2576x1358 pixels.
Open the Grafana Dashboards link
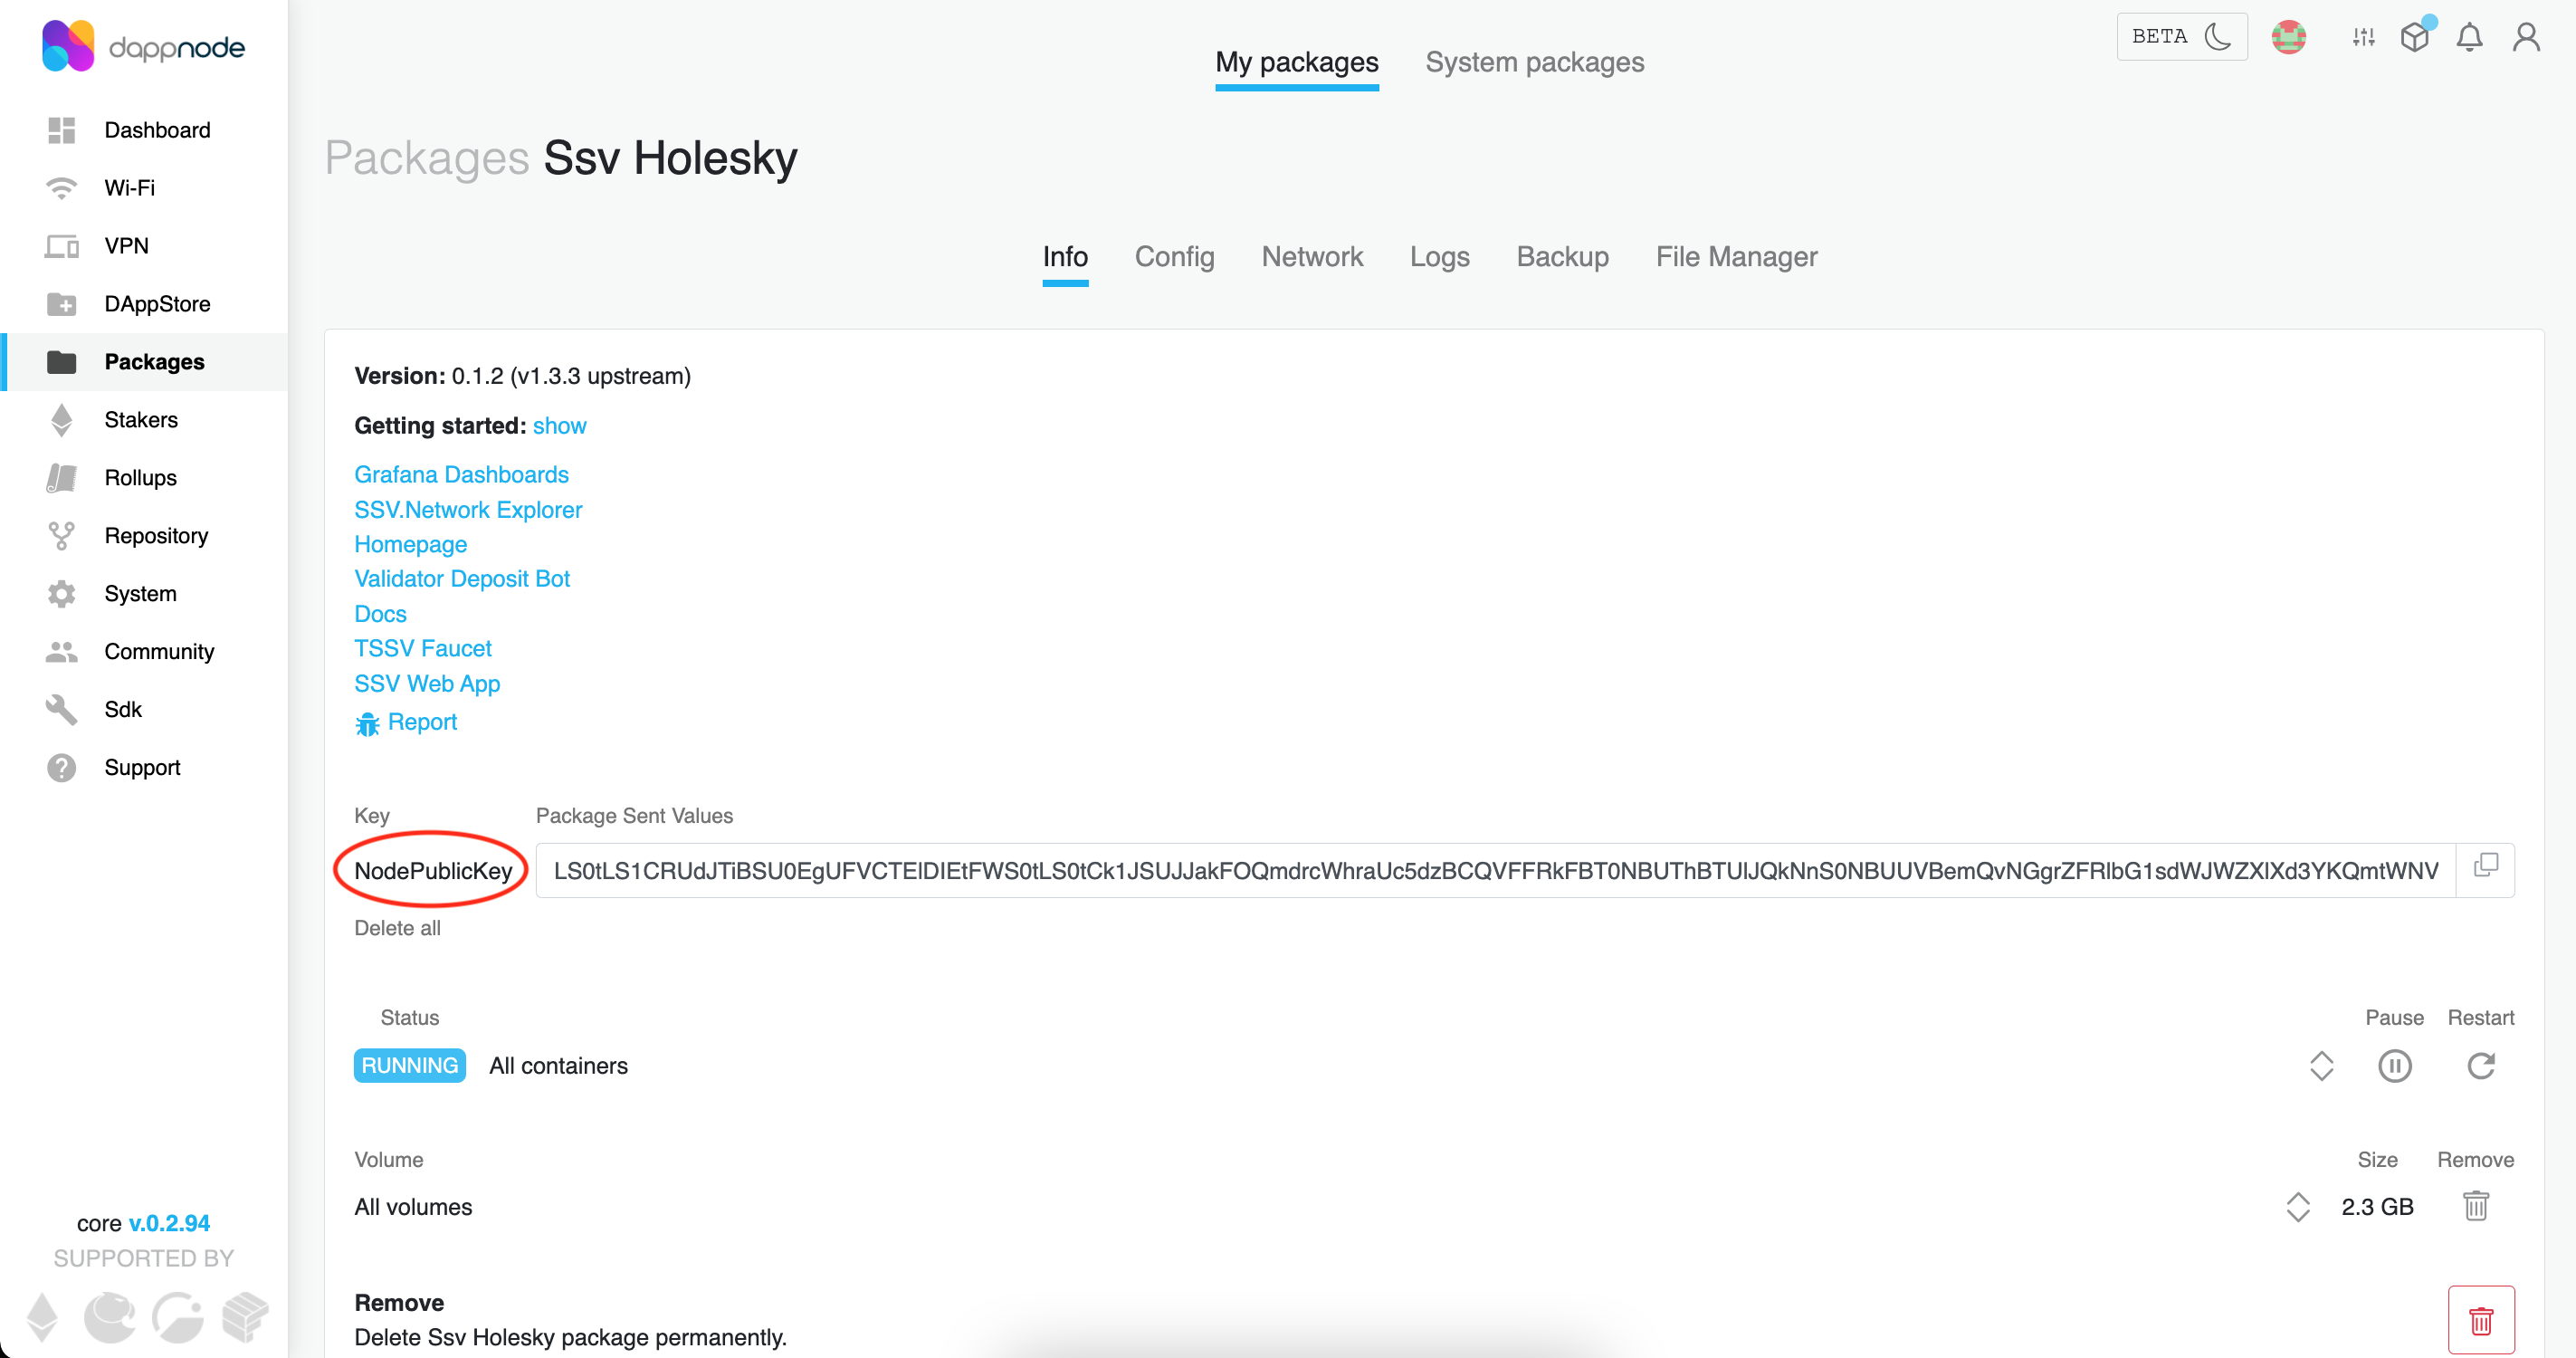461,474
